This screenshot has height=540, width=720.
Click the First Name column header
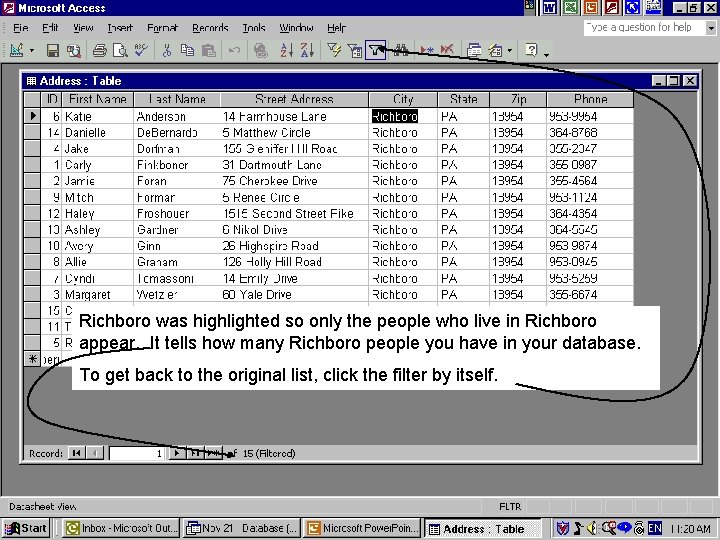click(x=97, y=99)
